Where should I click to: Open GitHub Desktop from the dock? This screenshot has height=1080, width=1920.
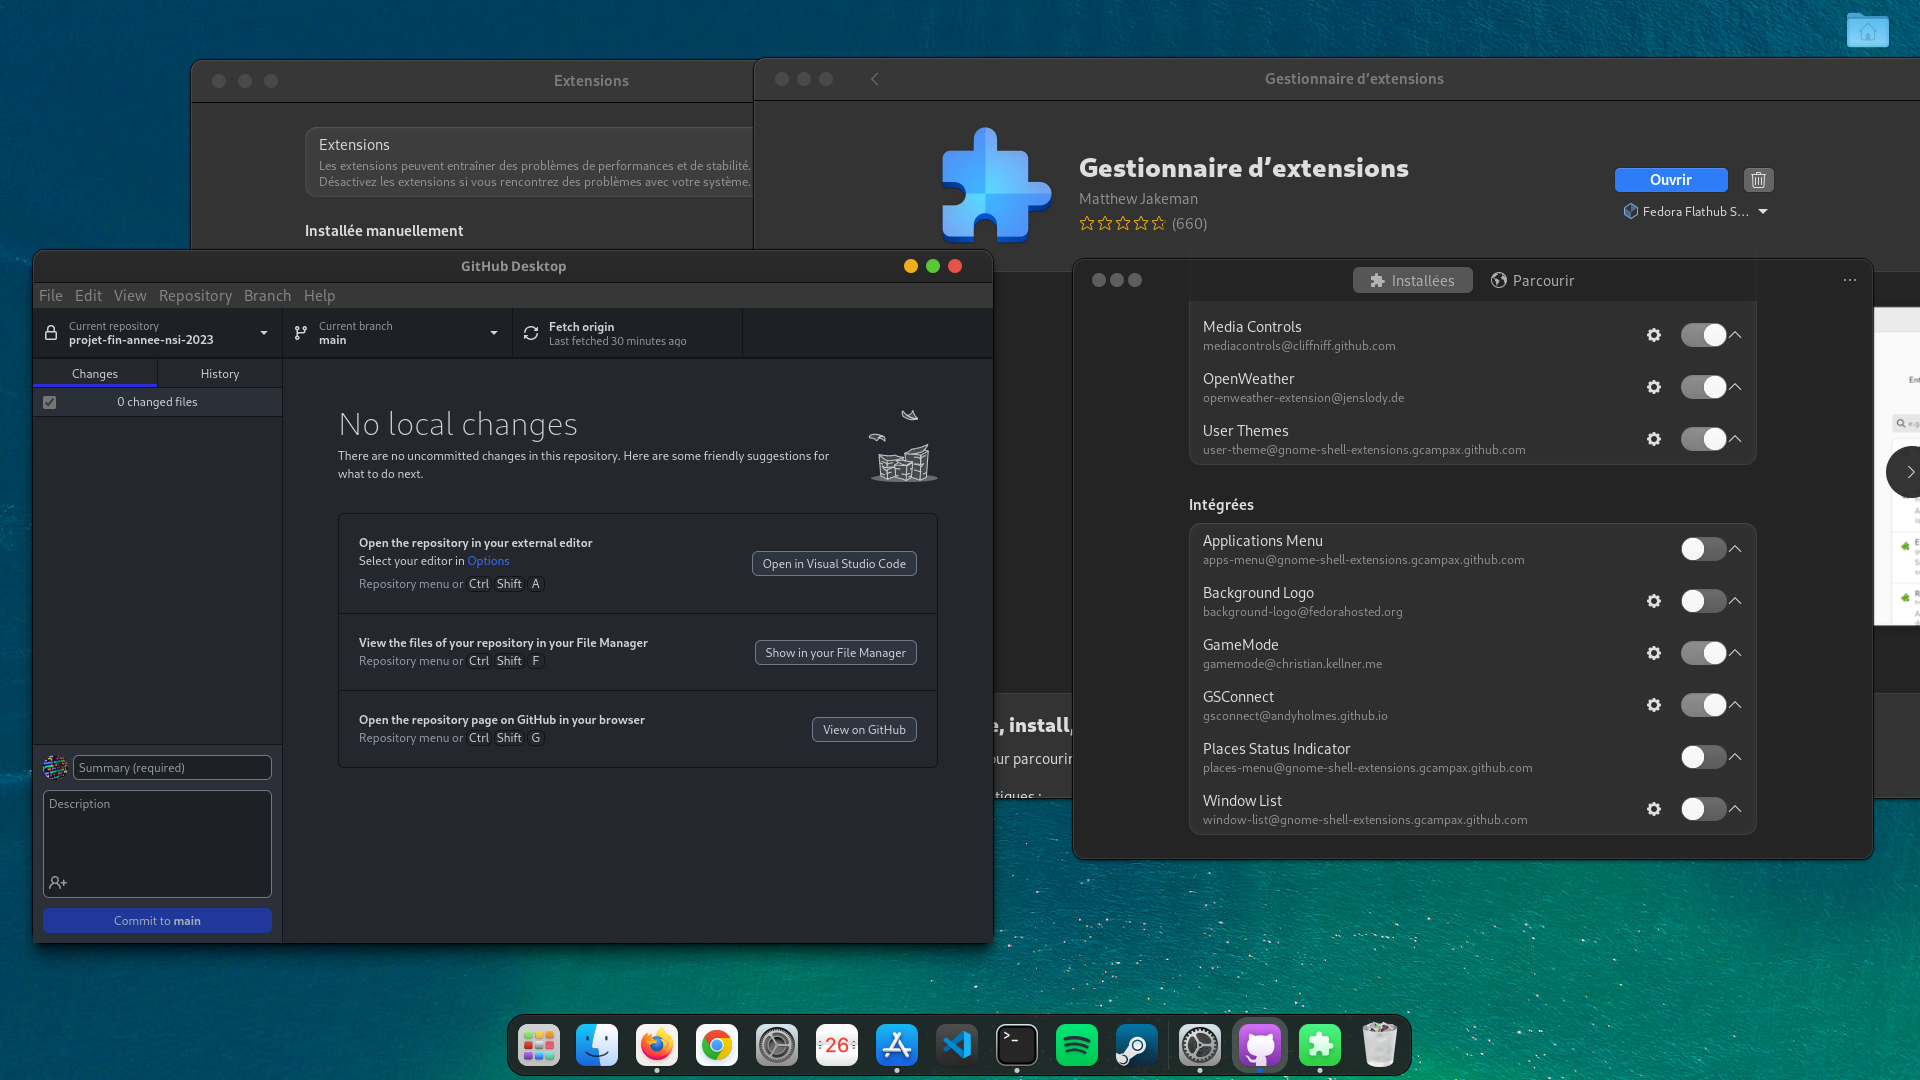click(x=1259, y=1044)
